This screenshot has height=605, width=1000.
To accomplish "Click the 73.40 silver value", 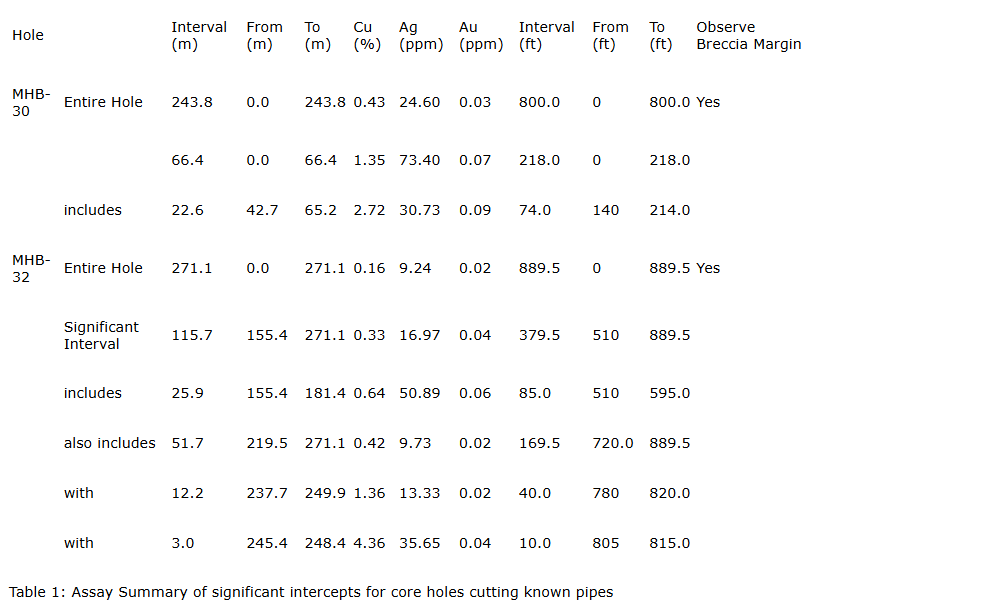I will click(419, 160).
